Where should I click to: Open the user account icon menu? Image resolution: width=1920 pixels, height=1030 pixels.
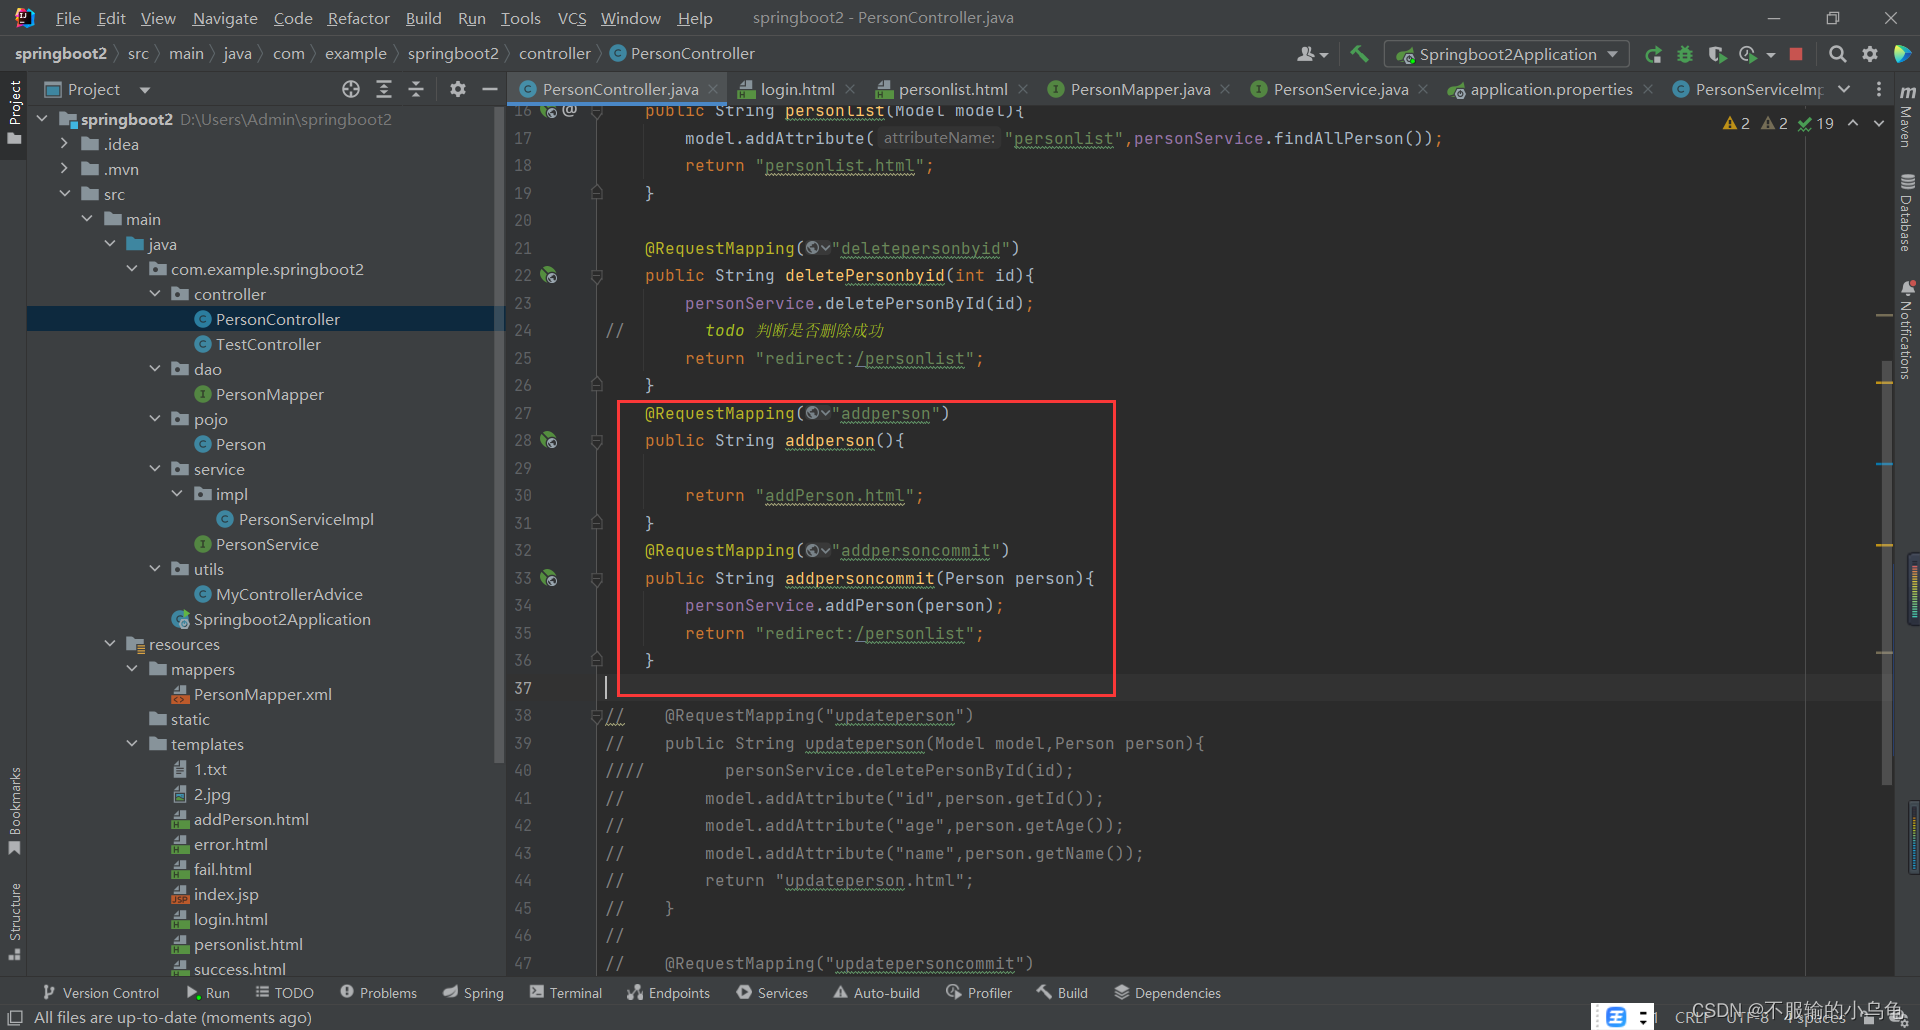click(1312, 54)
